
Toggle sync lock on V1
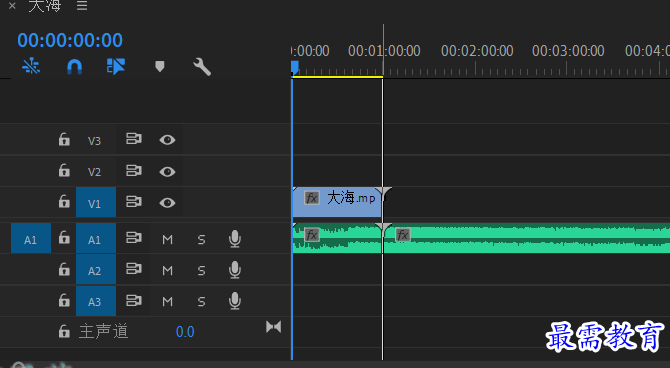tap(134, 201)
